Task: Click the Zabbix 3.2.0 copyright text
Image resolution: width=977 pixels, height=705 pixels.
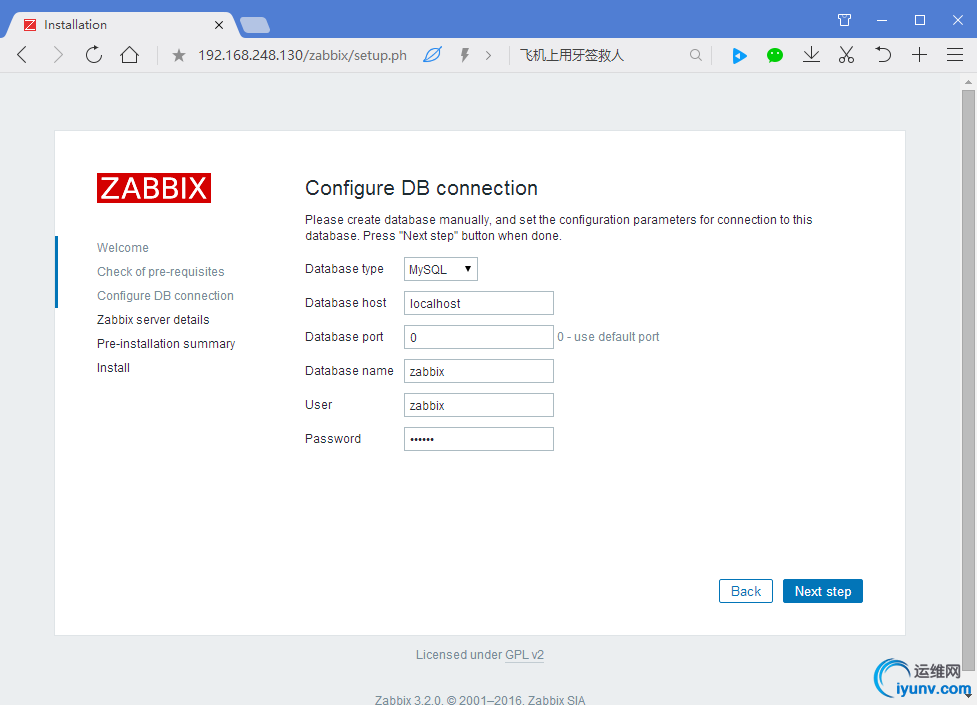Action: point(480,699)
